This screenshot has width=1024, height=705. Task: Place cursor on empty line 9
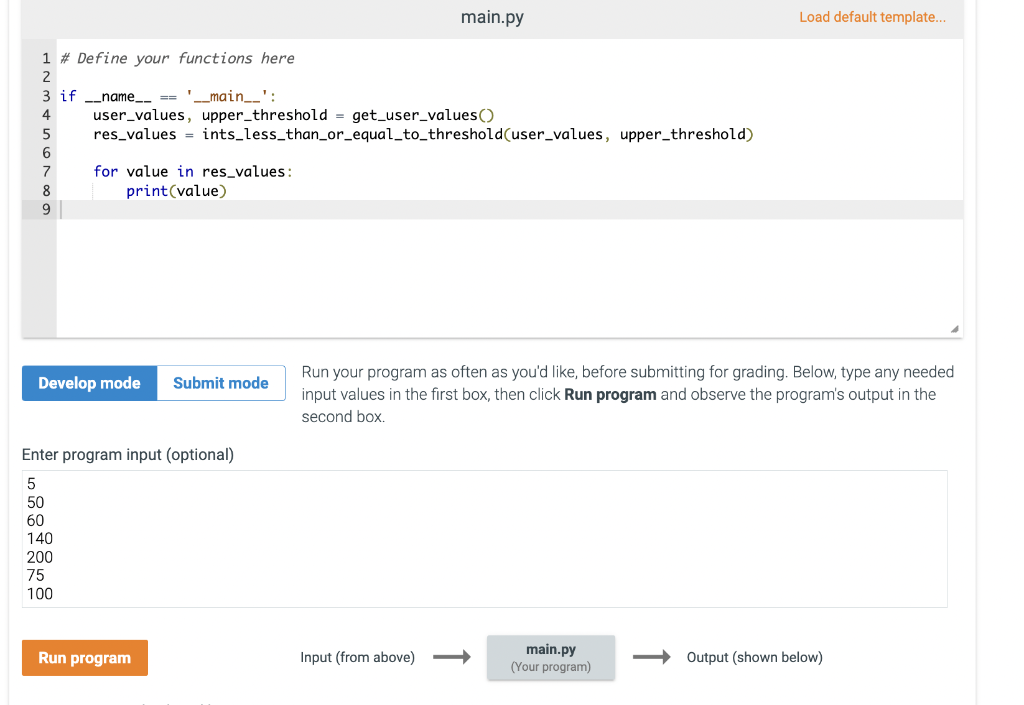click(x=509, y=210)
